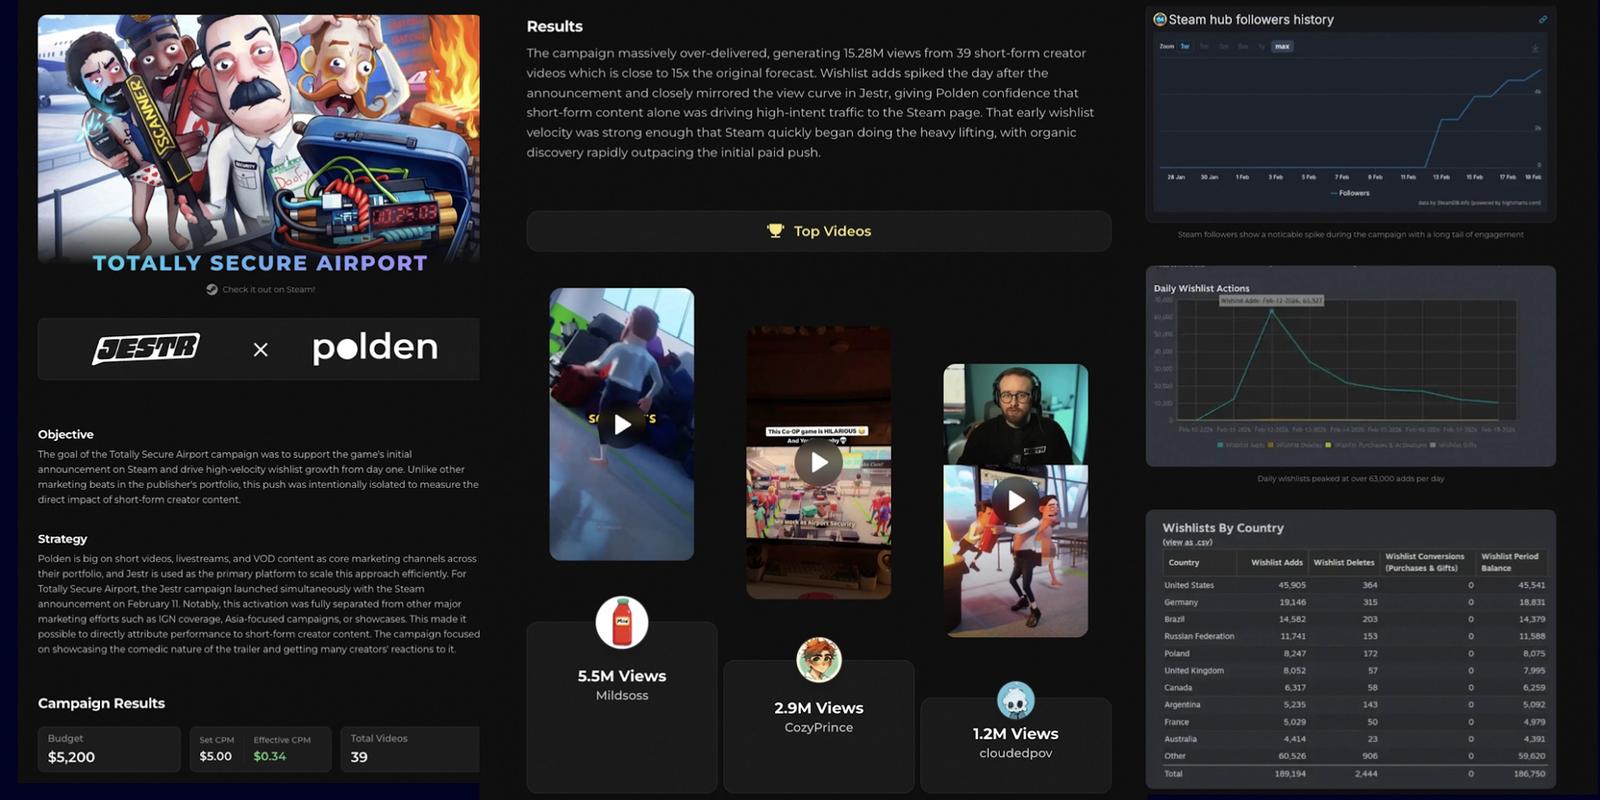Screen dimensions: 1600x800
Task: Click the 'Russian Federation' row label
Action: (1199, 636)
